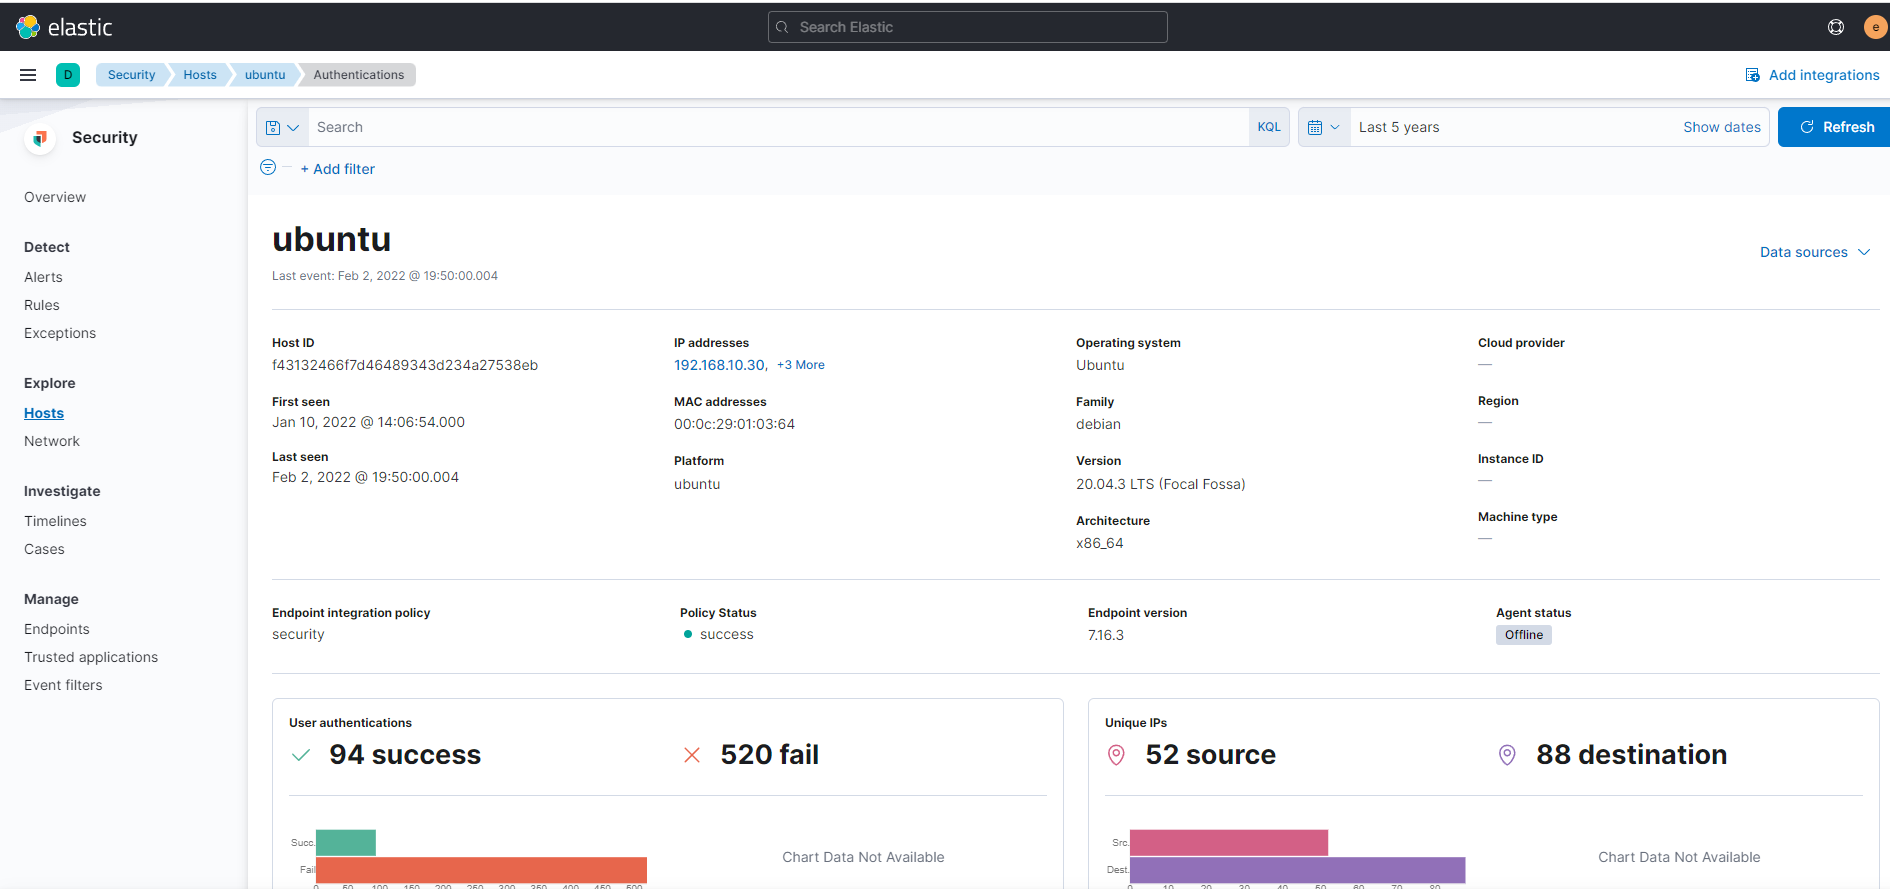Click the green D space avatar

pyautogui.click(x=68, y=75)
